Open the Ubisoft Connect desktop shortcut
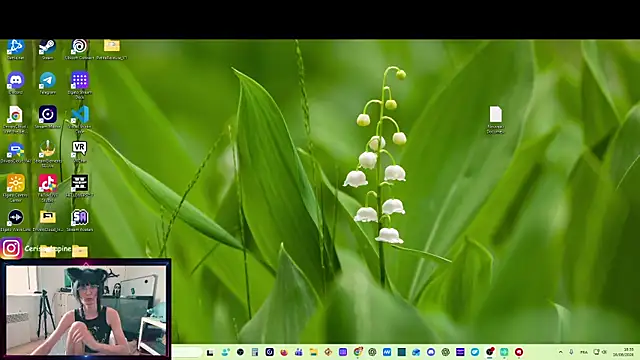The height and width of the screenshot is (360, 640). click(x=79, y=49)
